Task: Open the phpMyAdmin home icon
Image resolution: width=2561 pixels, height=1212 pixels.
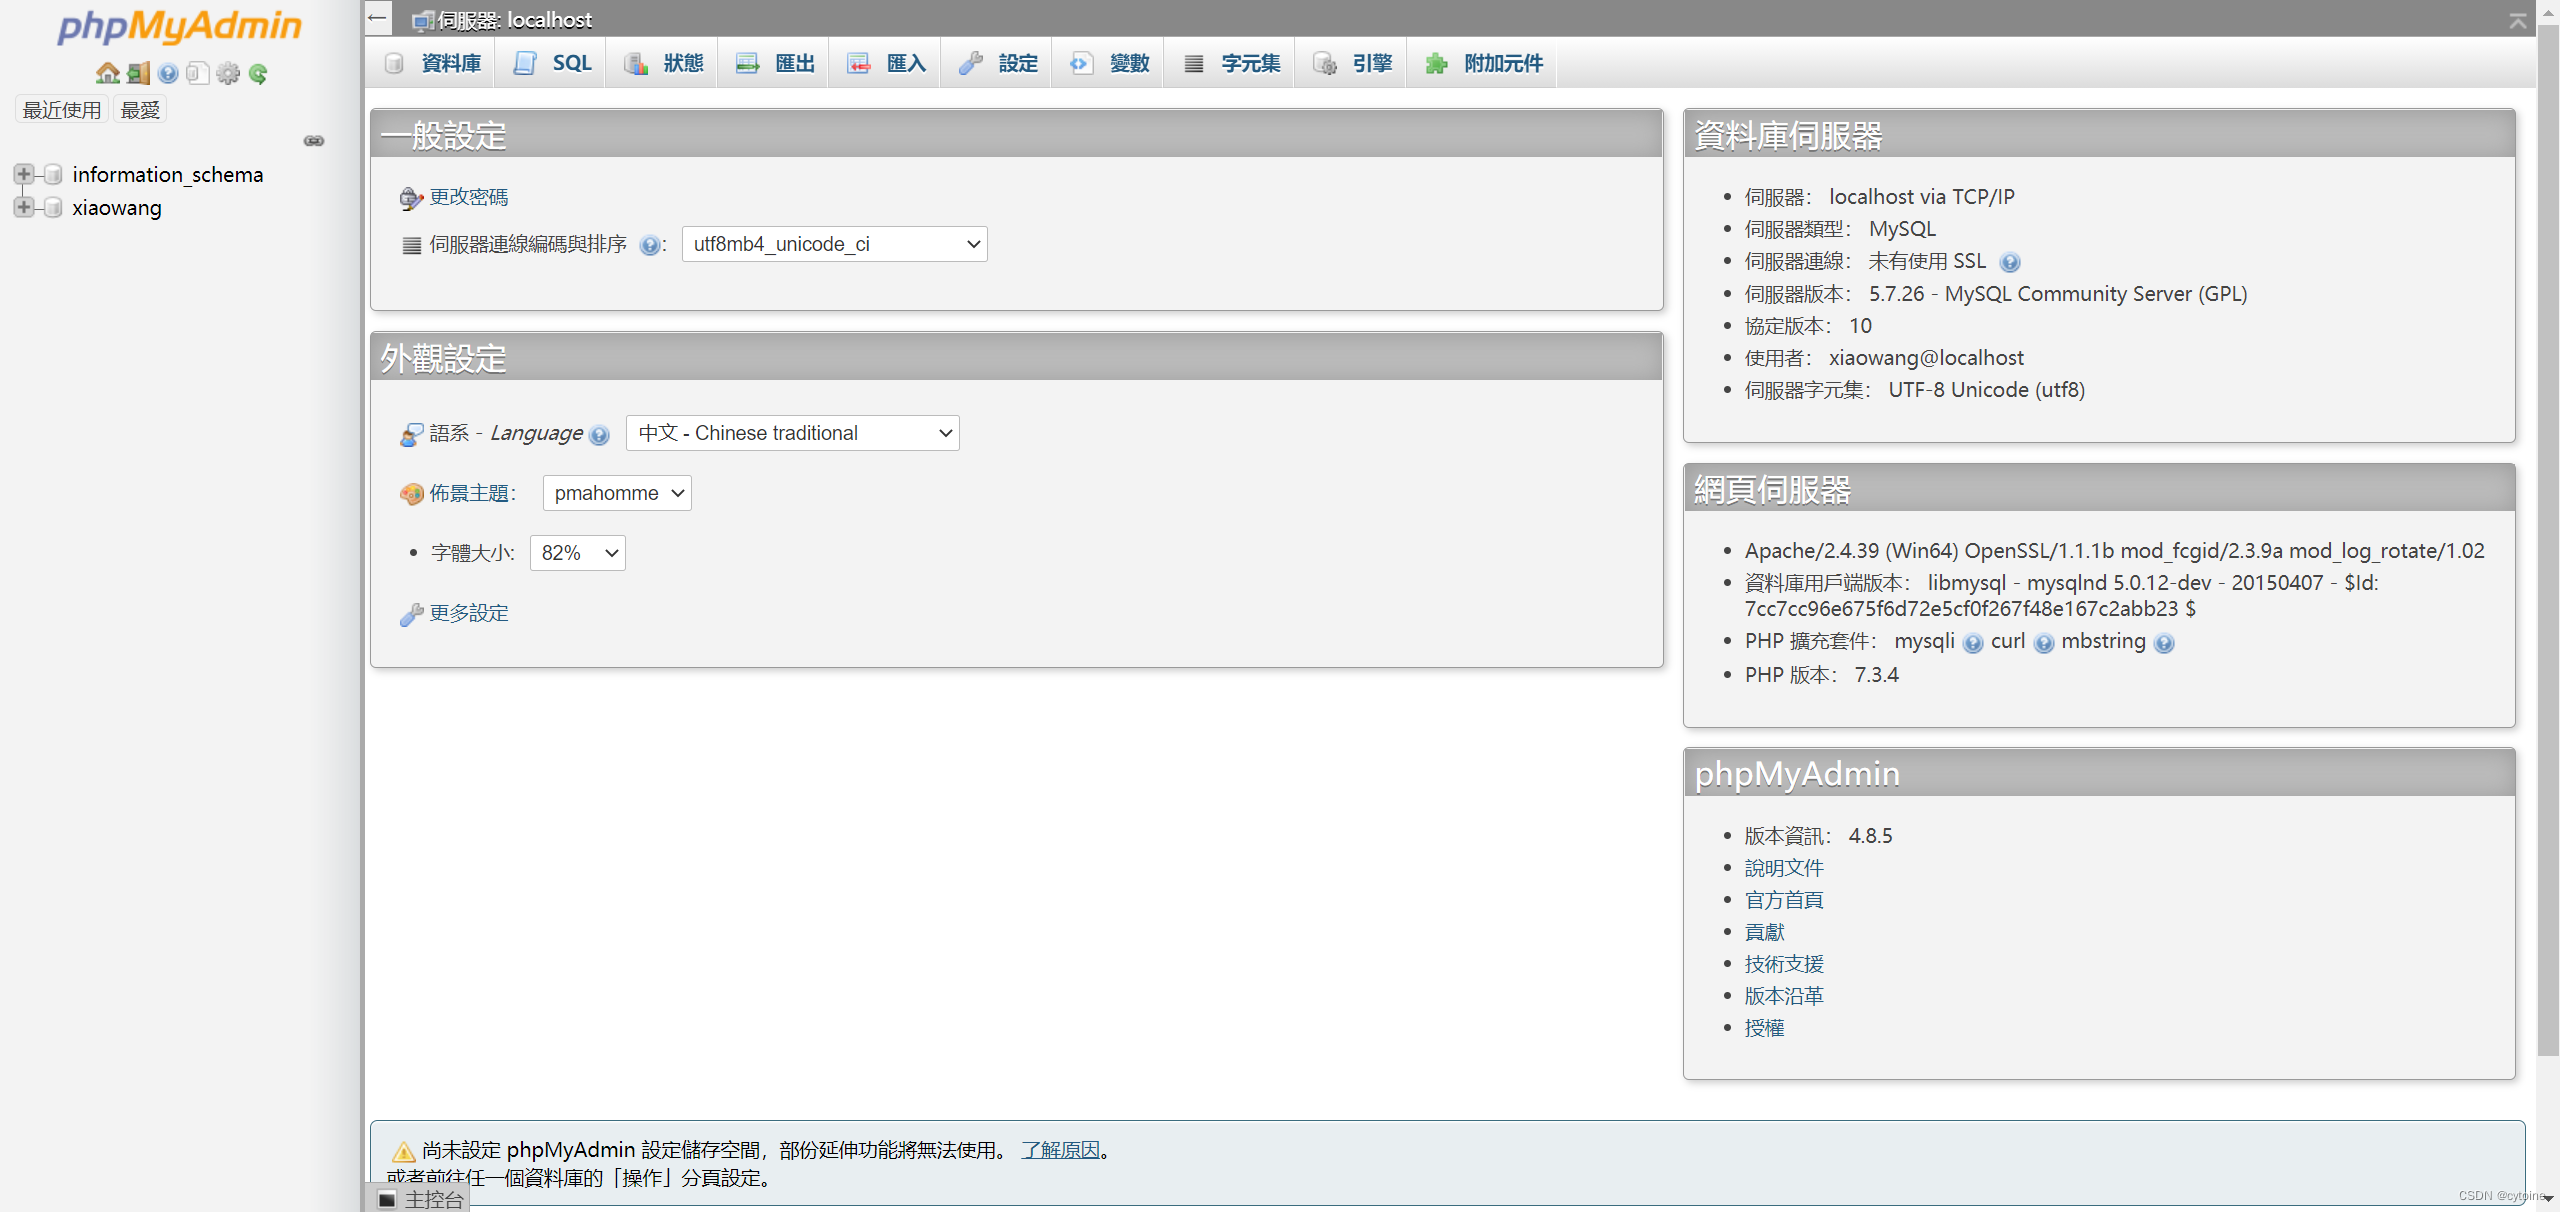Action: 106,72
